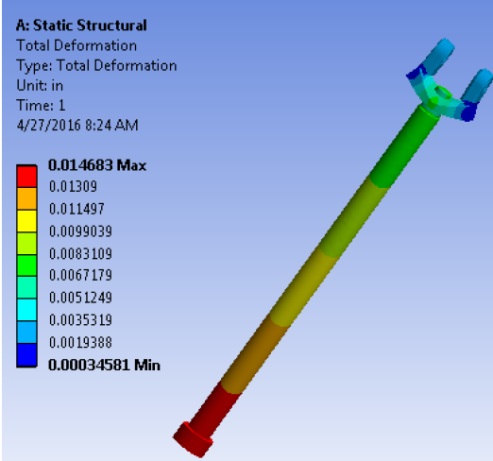Click the '0.0019388' legend value

pyautogui.click(x=80, y=343)
